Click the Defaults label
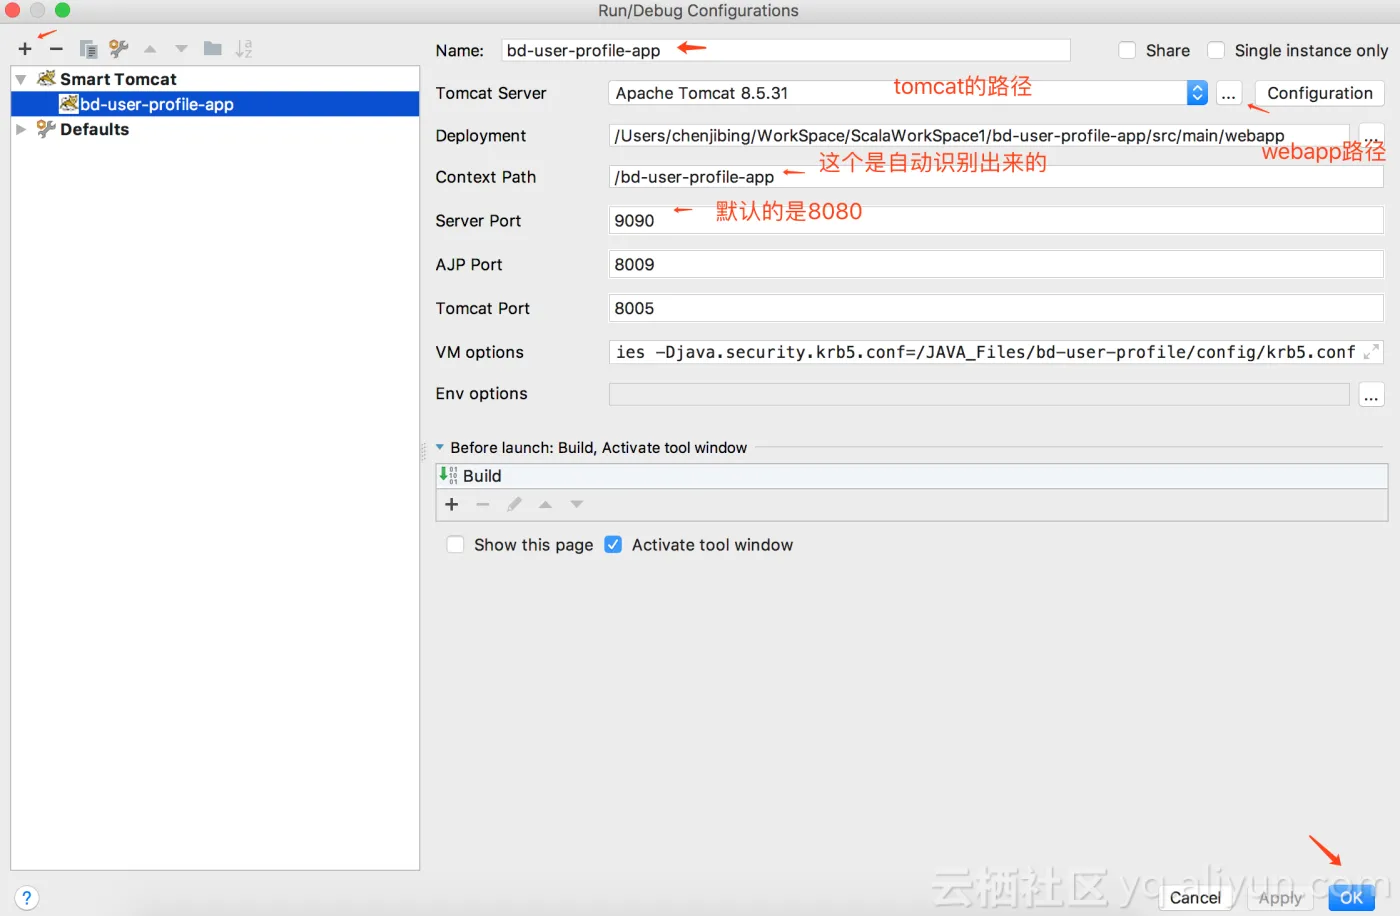Image resolution: width=1400 pixels, height=916 pixels. tap(94, 129)
